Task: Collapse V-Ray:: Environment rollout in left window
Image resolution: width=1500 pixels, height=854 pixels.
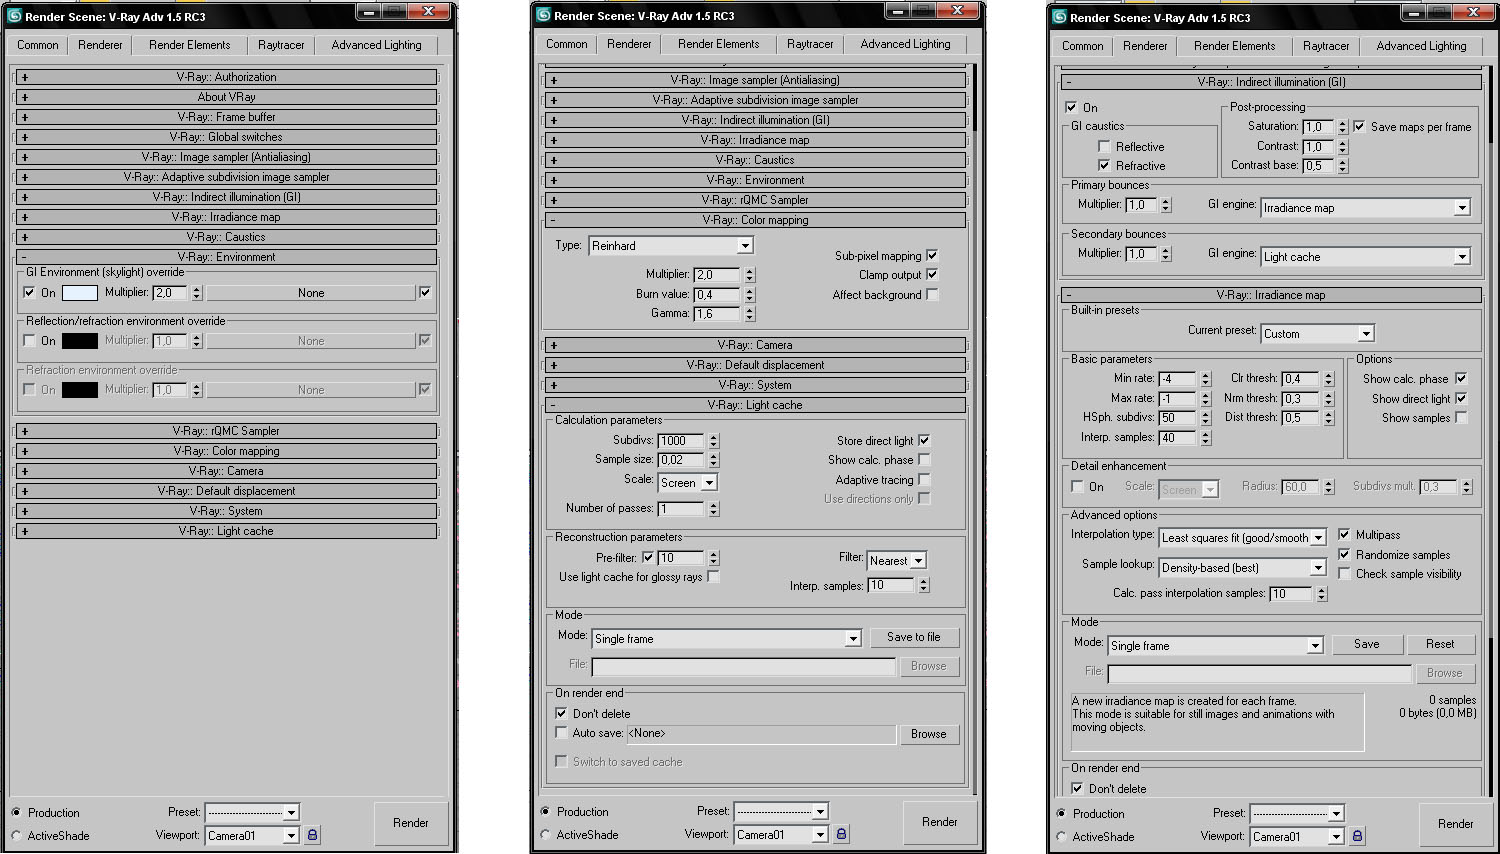Action: tap(227, 257)
